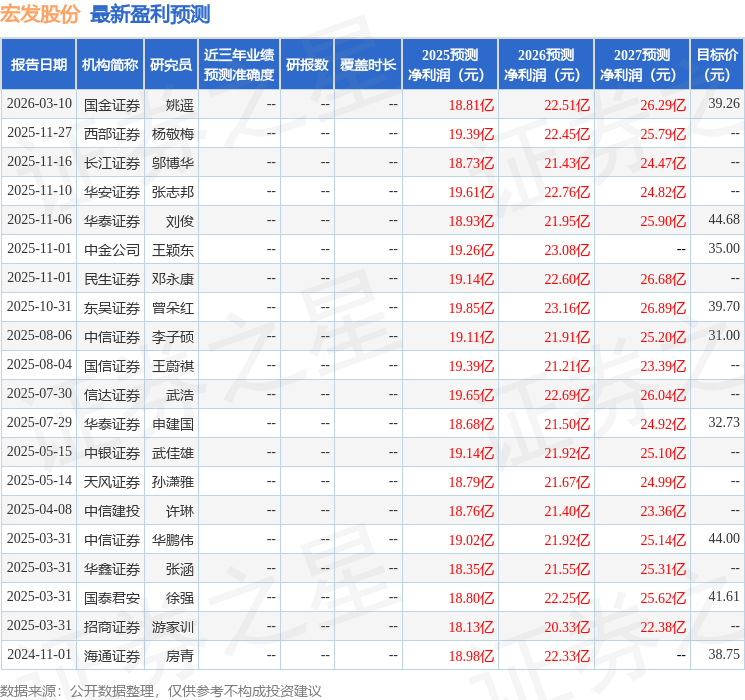The height and width of the screenshot is (700, 745).
Task: Click the 26.89亿 forecast value
Action: pos(663,308)
